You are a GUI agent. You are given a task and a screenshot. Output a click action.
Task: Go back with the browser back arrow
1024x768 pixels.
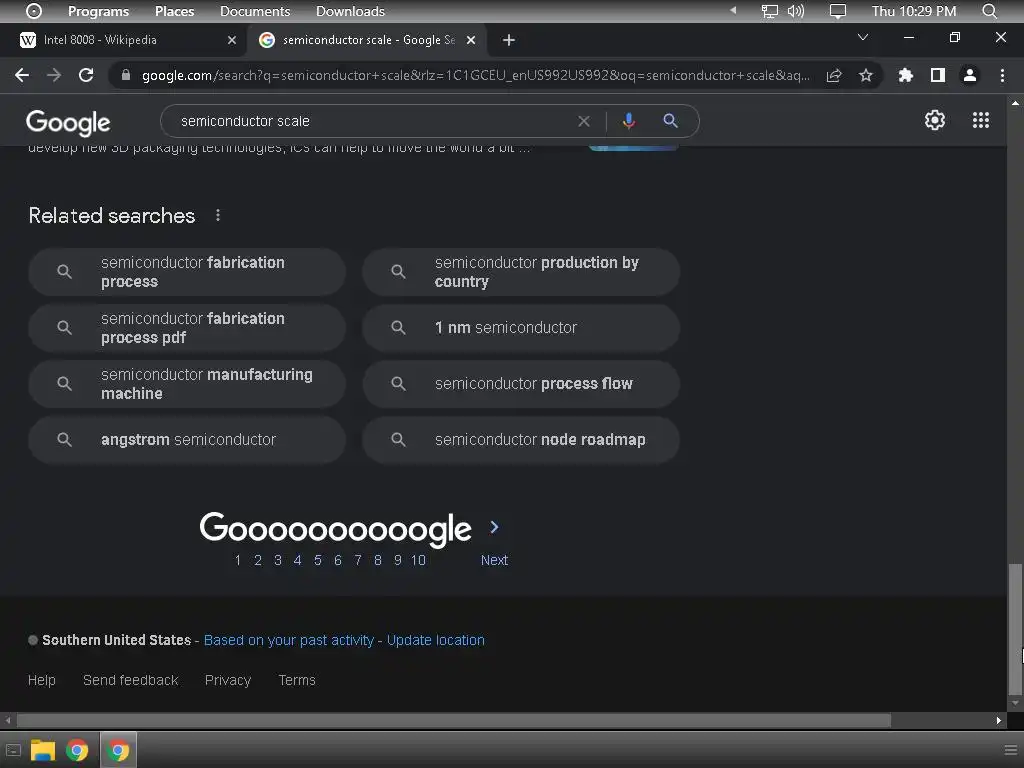point(22,75)
